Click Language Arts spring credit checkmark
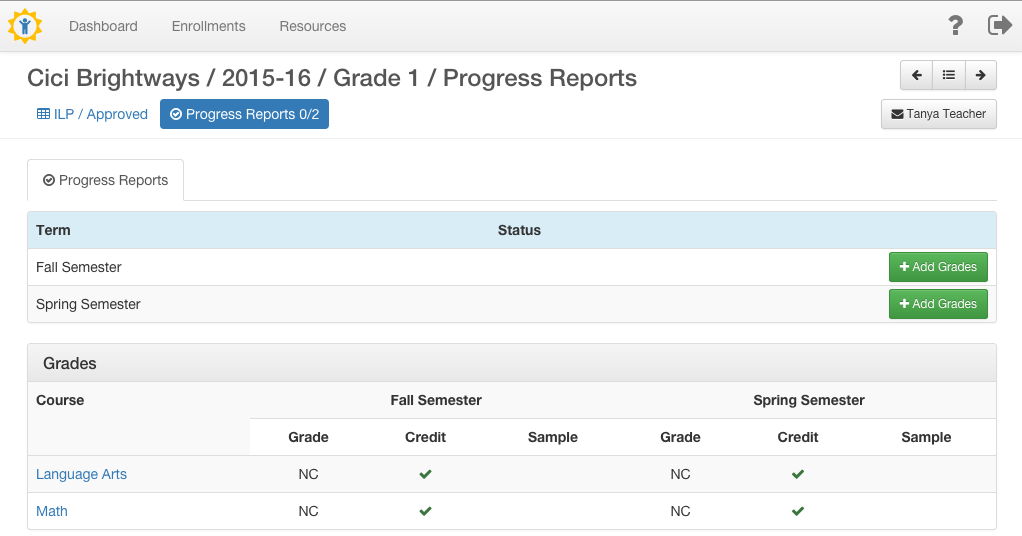The height and width of the screenshot is (536, 1022). tap(798, 474)
